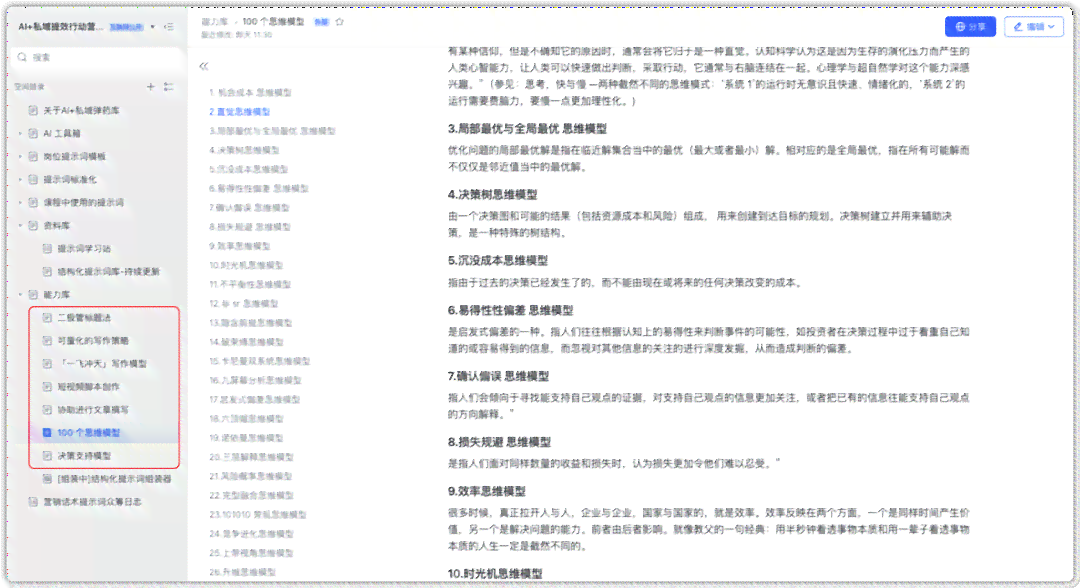Expand the 岗位提示词模板 tree node

tap(21, 156)
